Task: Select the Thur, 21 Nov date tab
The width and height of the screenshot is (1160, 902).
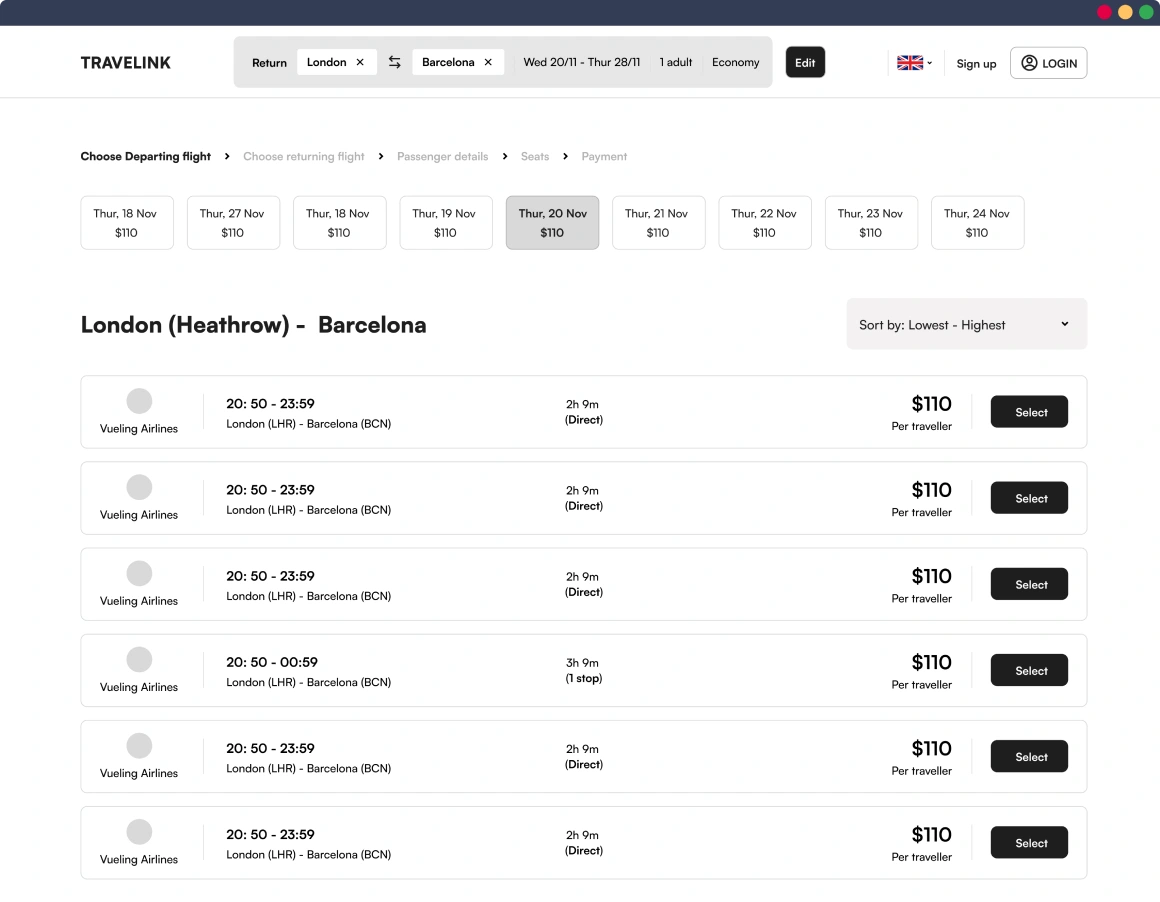Action: pyautogui.click(x=658, y=222)
